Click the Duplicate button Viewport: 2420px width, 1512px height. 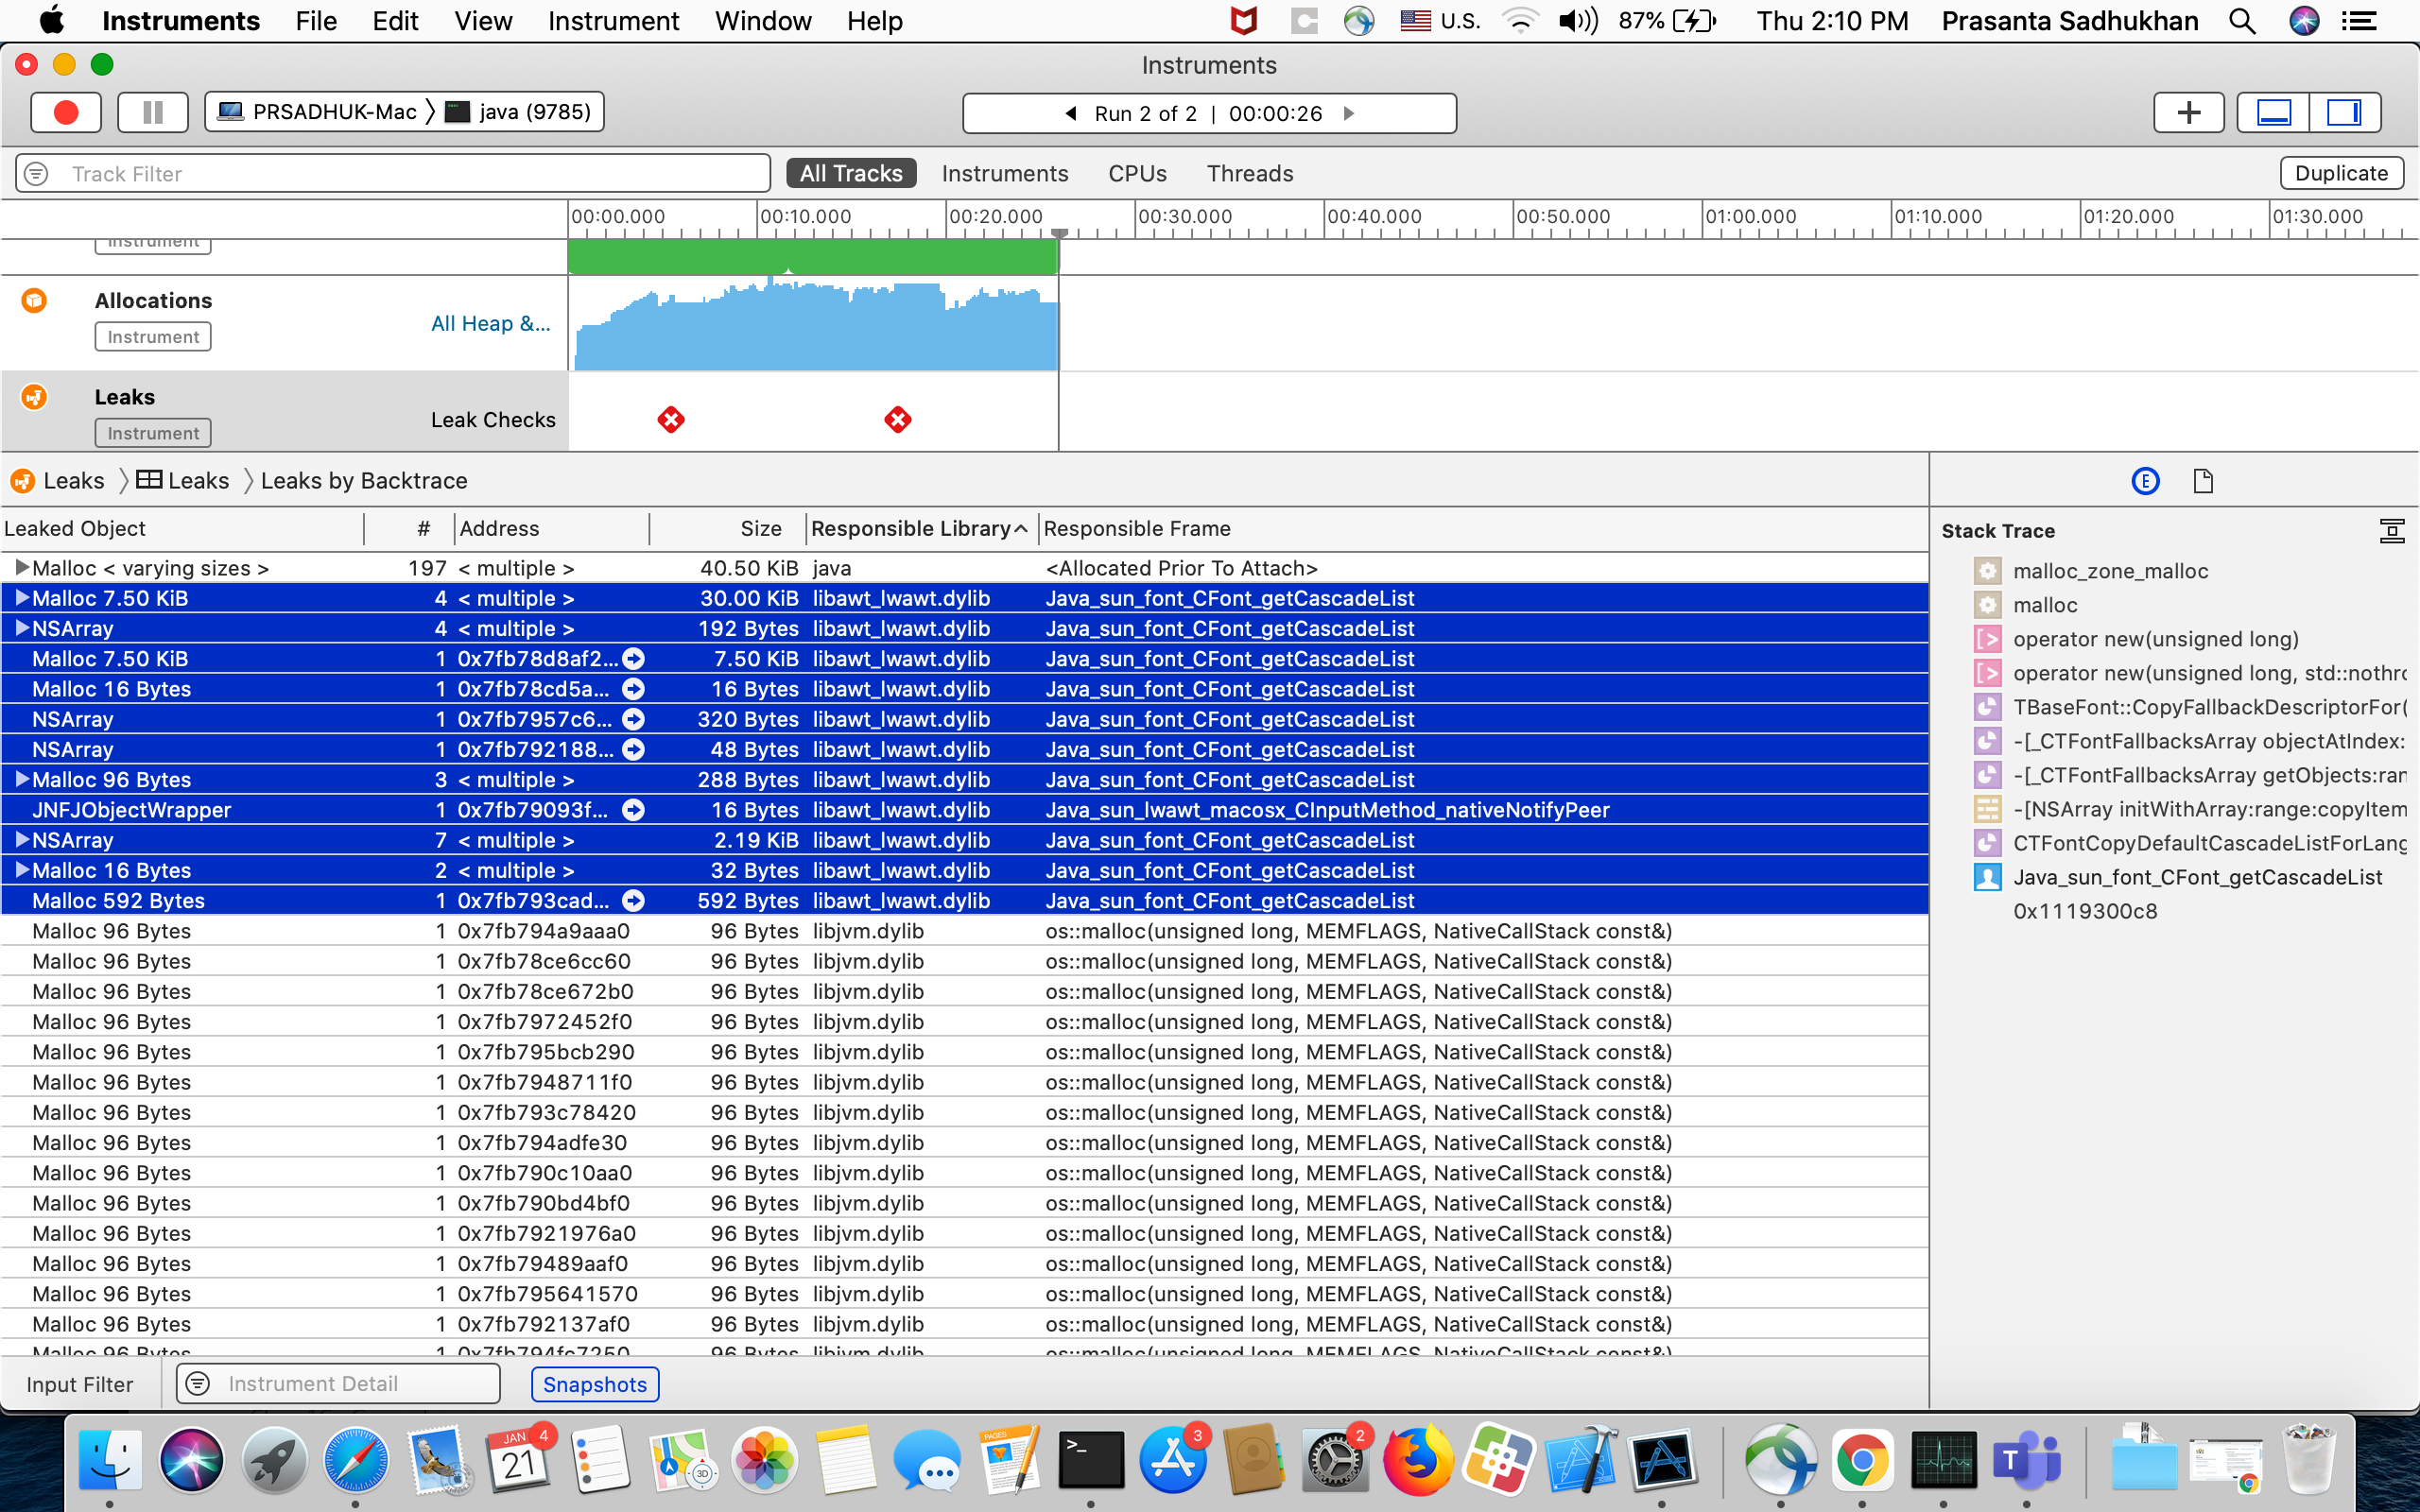(2340, 173)
